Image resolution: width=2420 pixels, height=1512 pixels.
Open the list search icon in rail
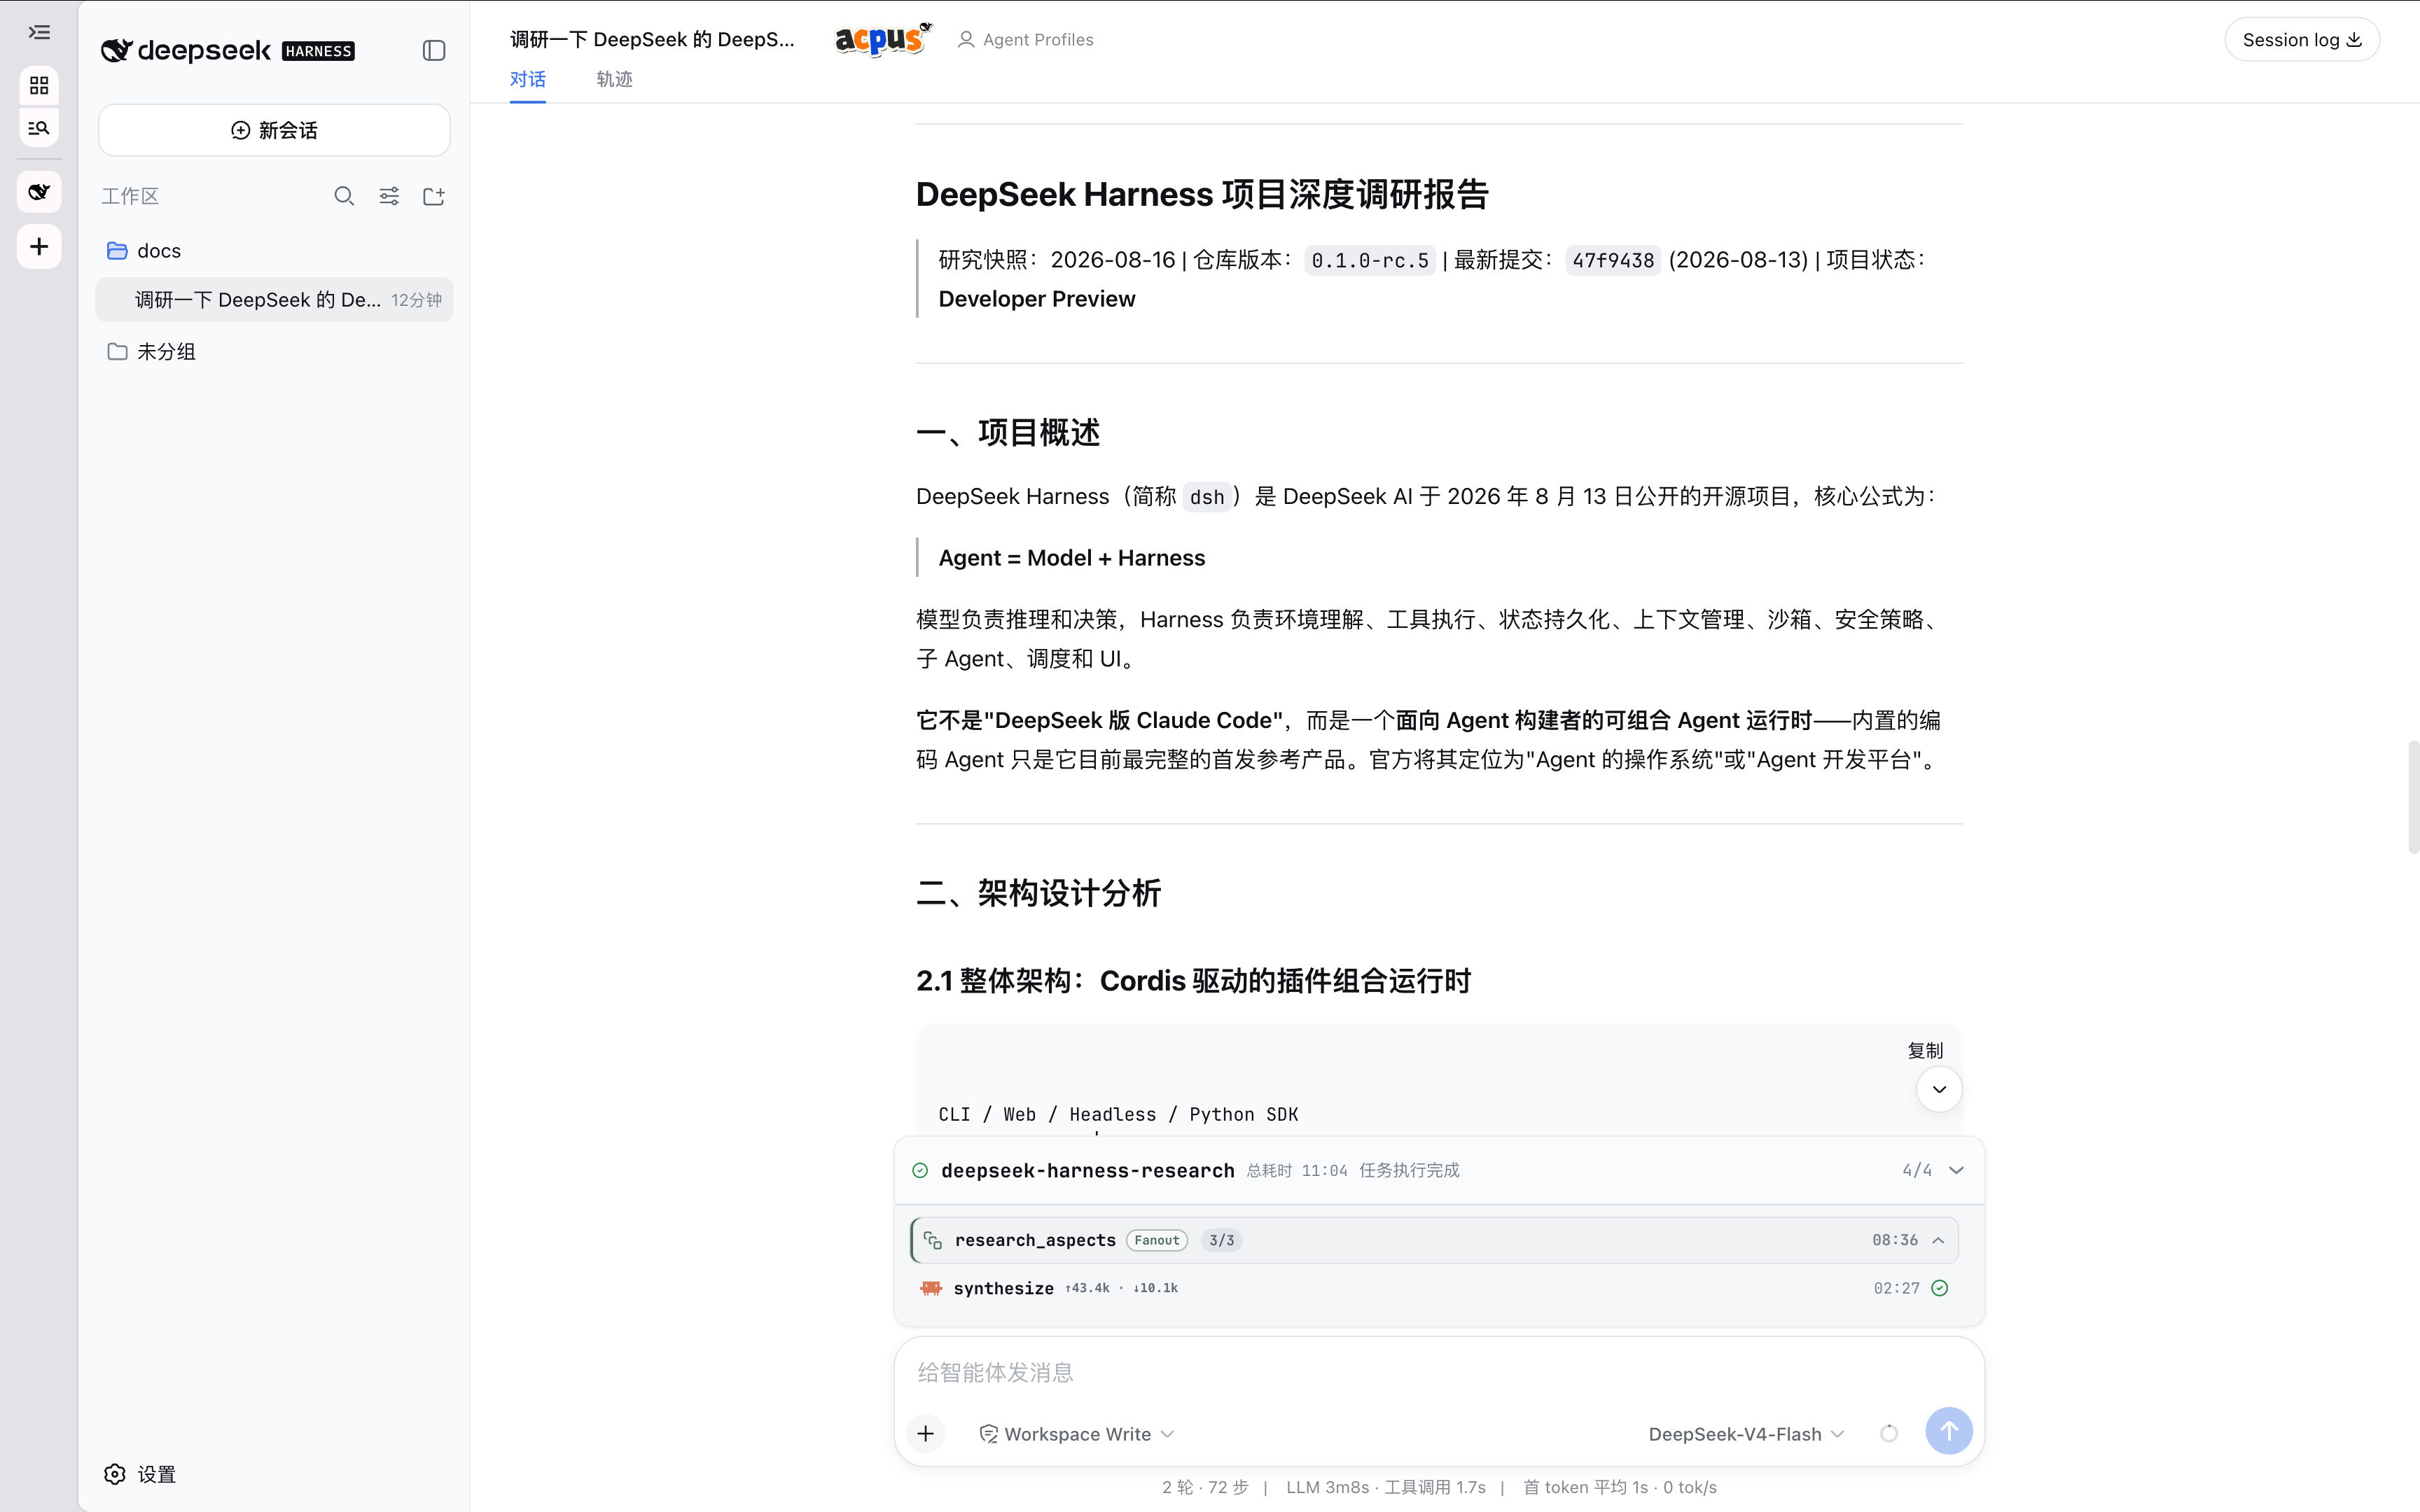[x=39, y=128]
